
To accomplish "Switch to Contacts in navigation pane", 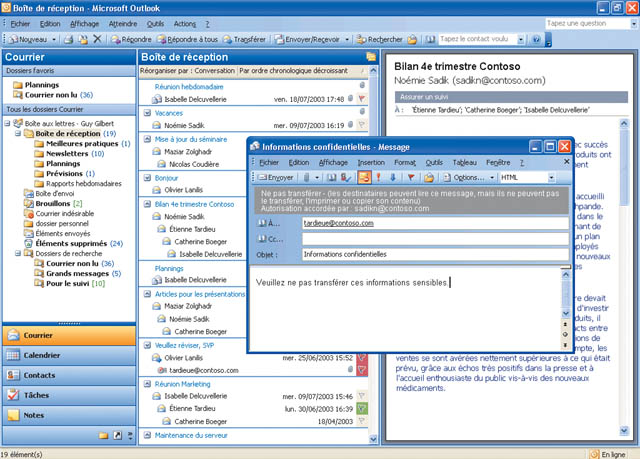I will click(69, 375).
